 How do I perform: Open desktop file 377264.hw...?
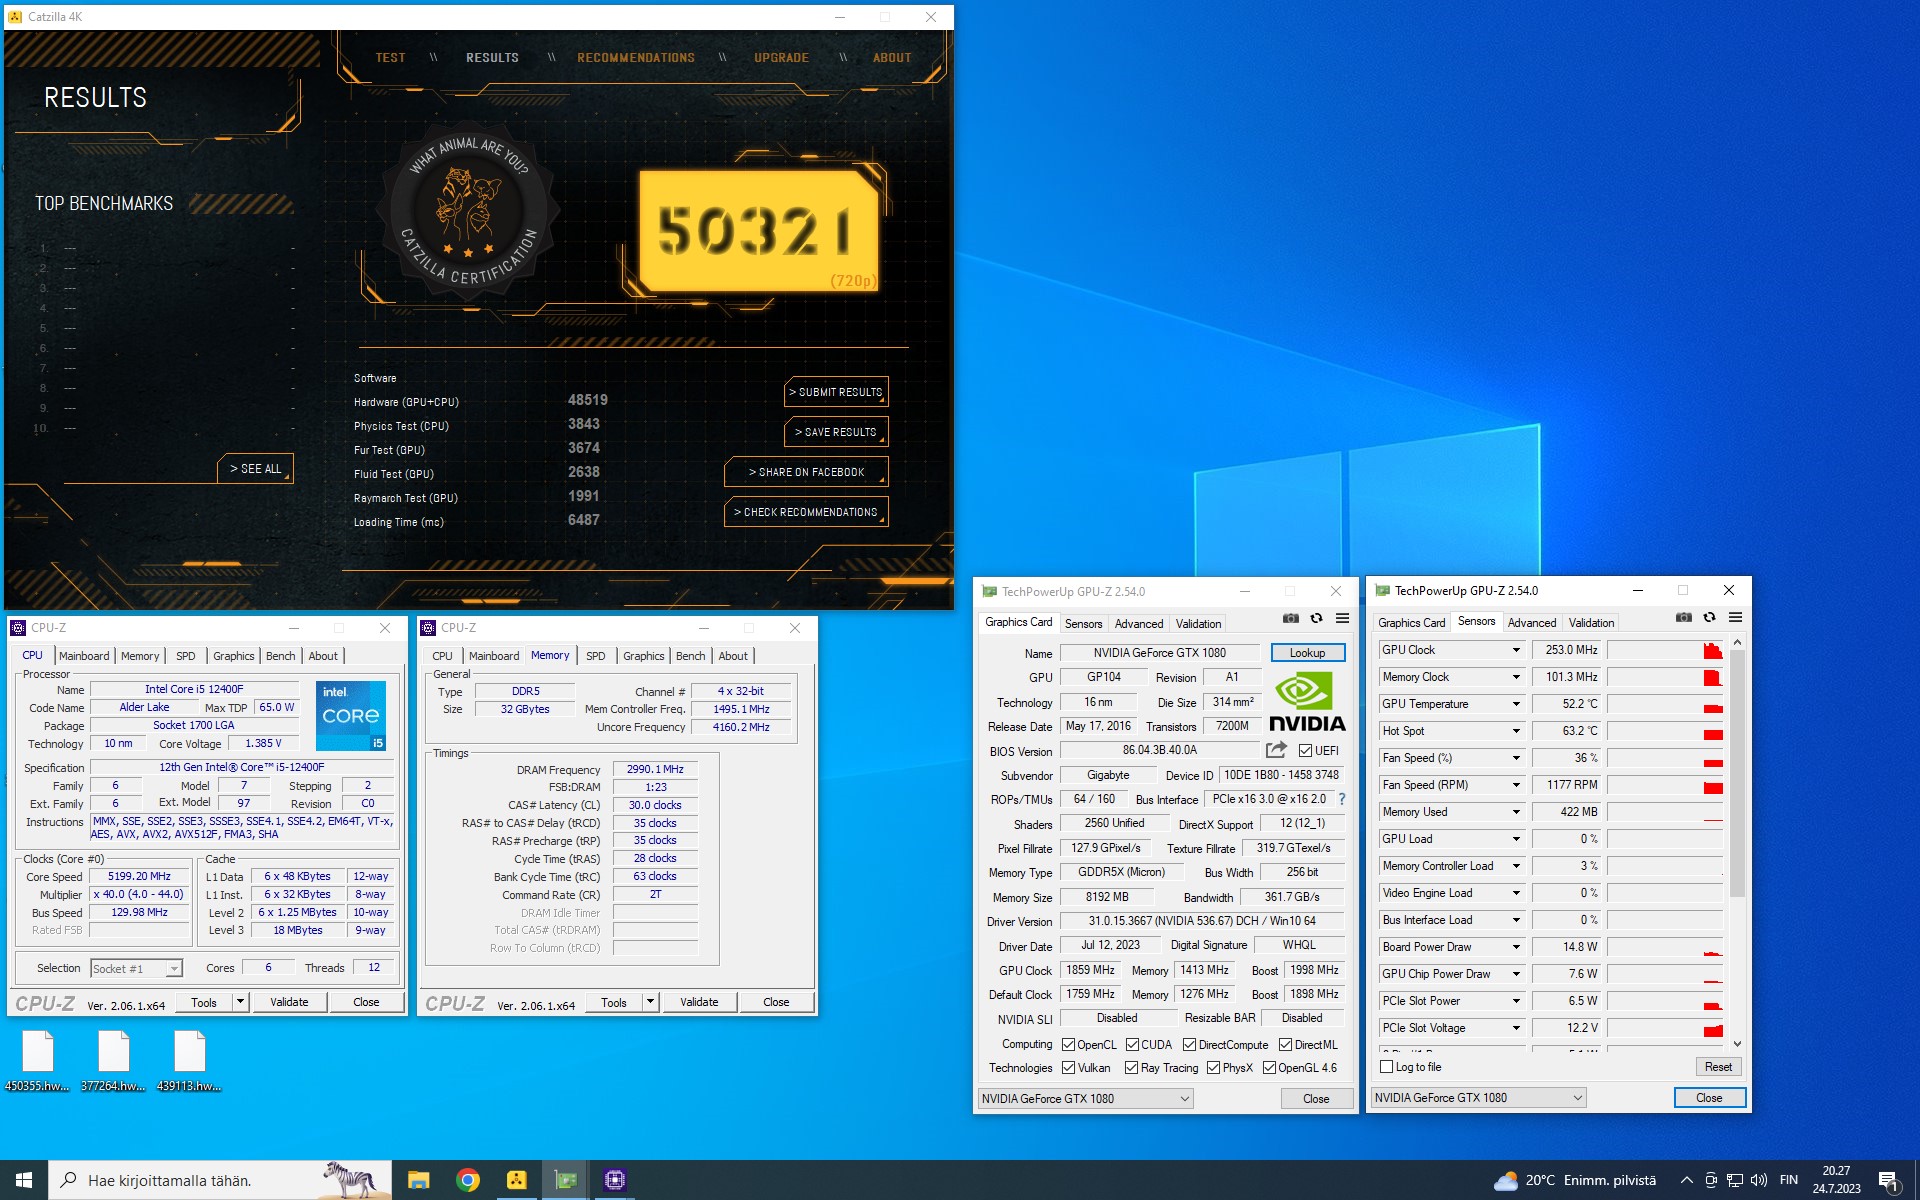point(113,1061)
